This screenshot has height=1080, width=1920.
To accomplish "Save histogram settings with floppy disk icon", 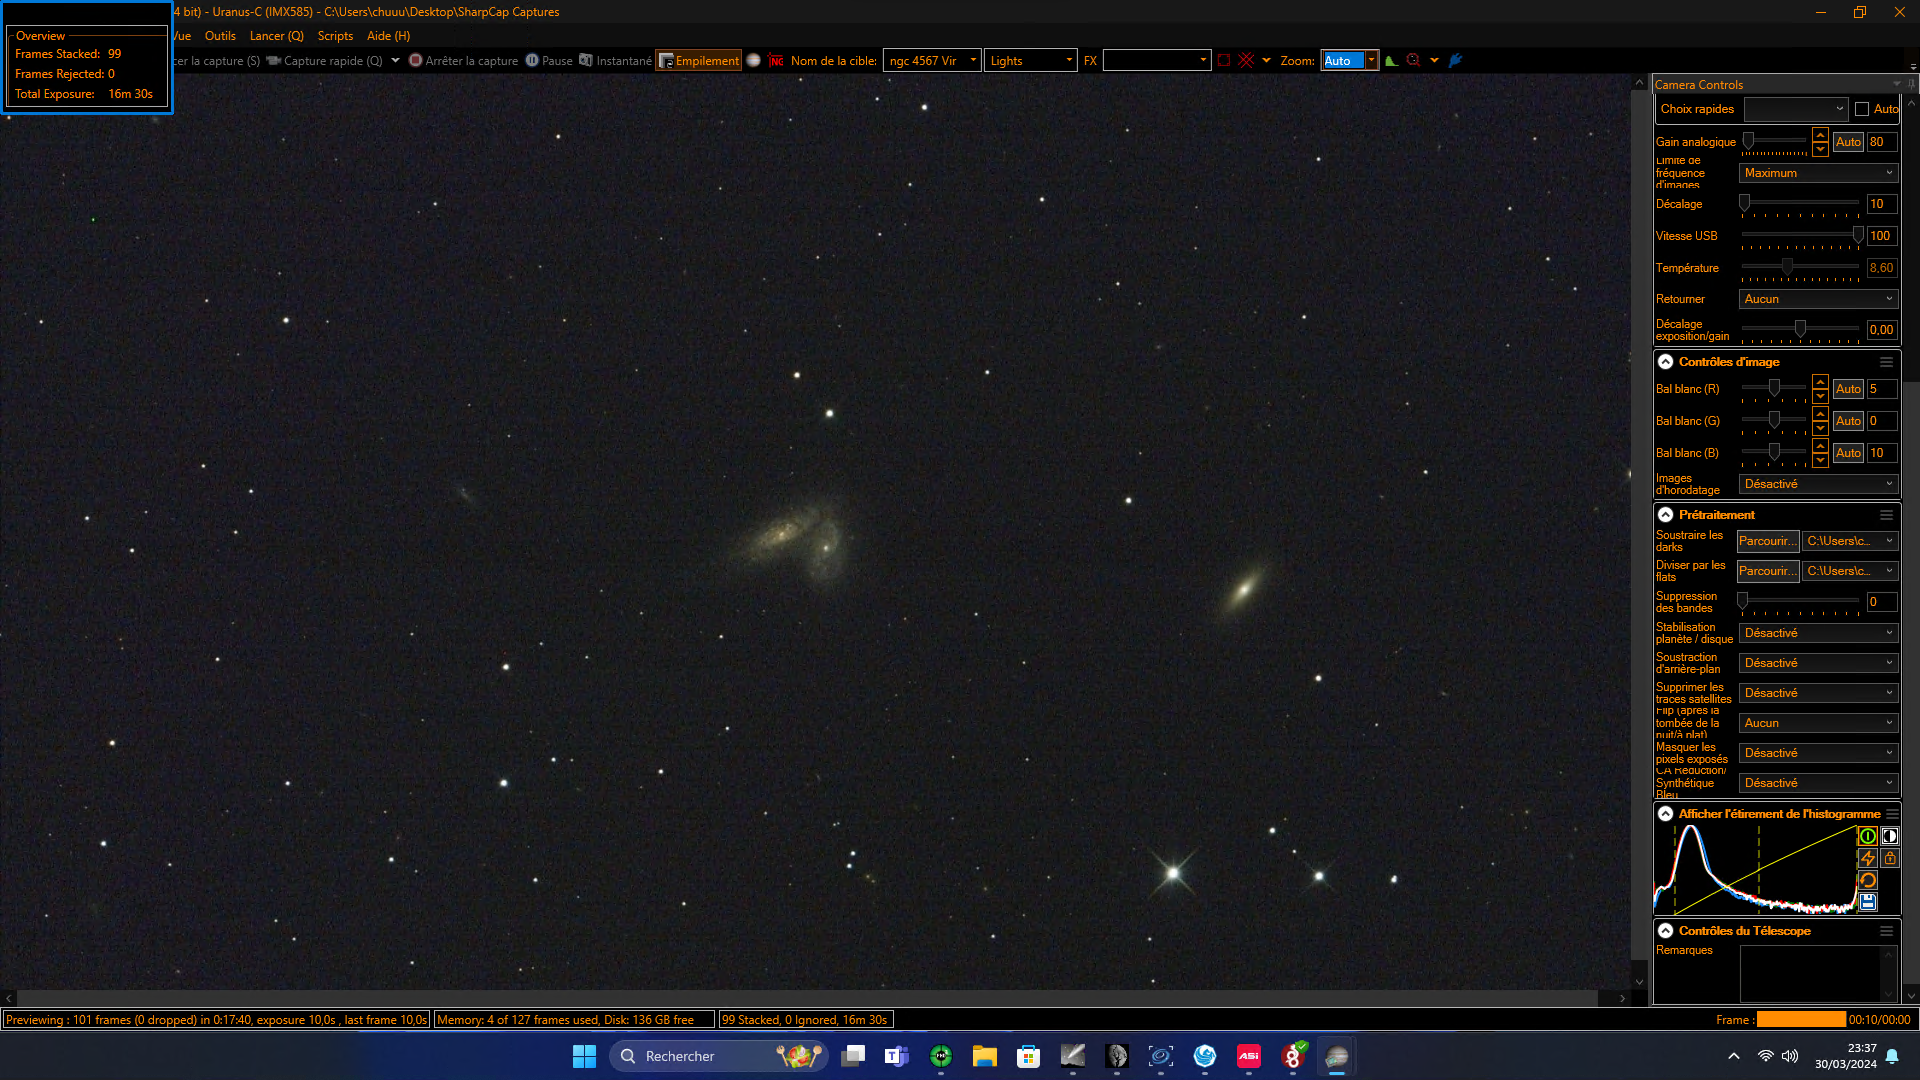I will (x=1867, y=902).
